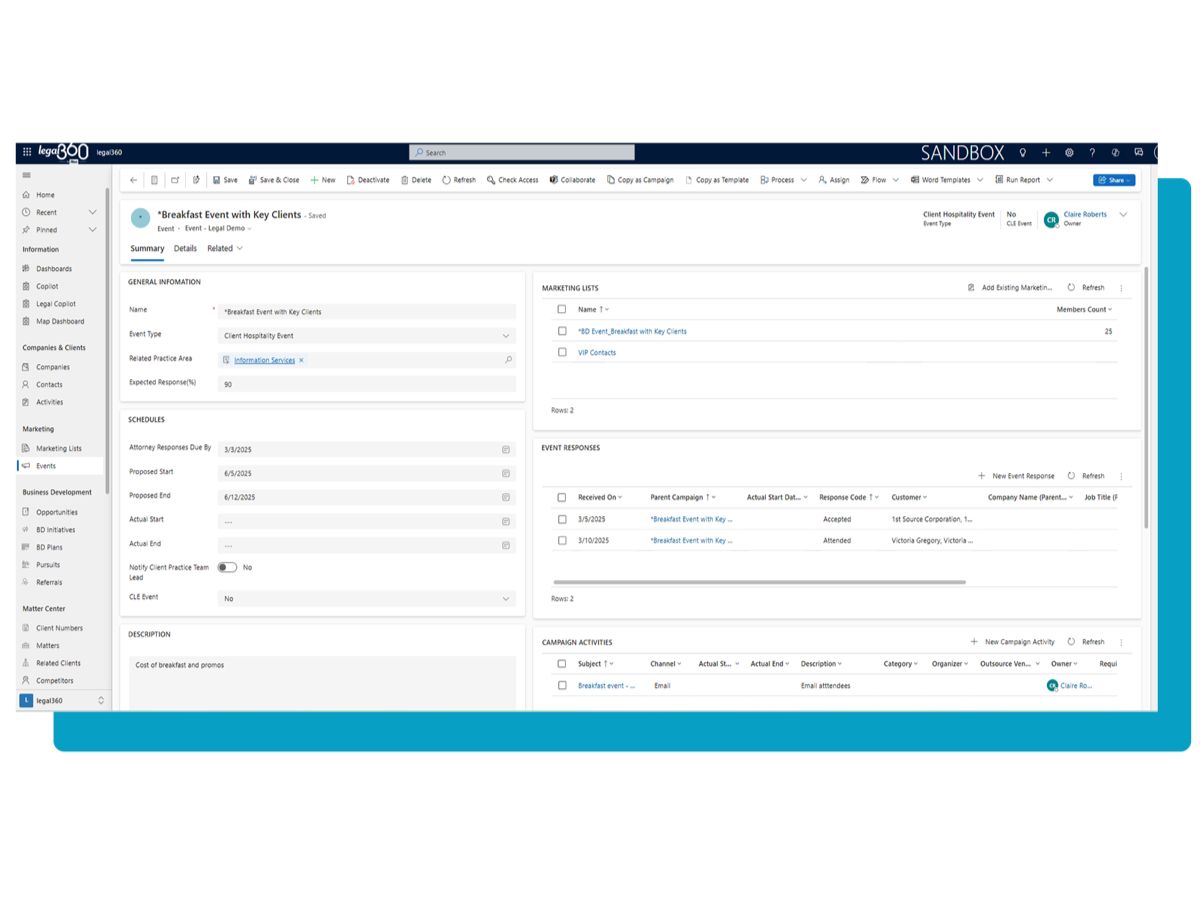This screenshot has height=900, width=1200.
Task: Click the Delete command
Action: click(416, 180)
